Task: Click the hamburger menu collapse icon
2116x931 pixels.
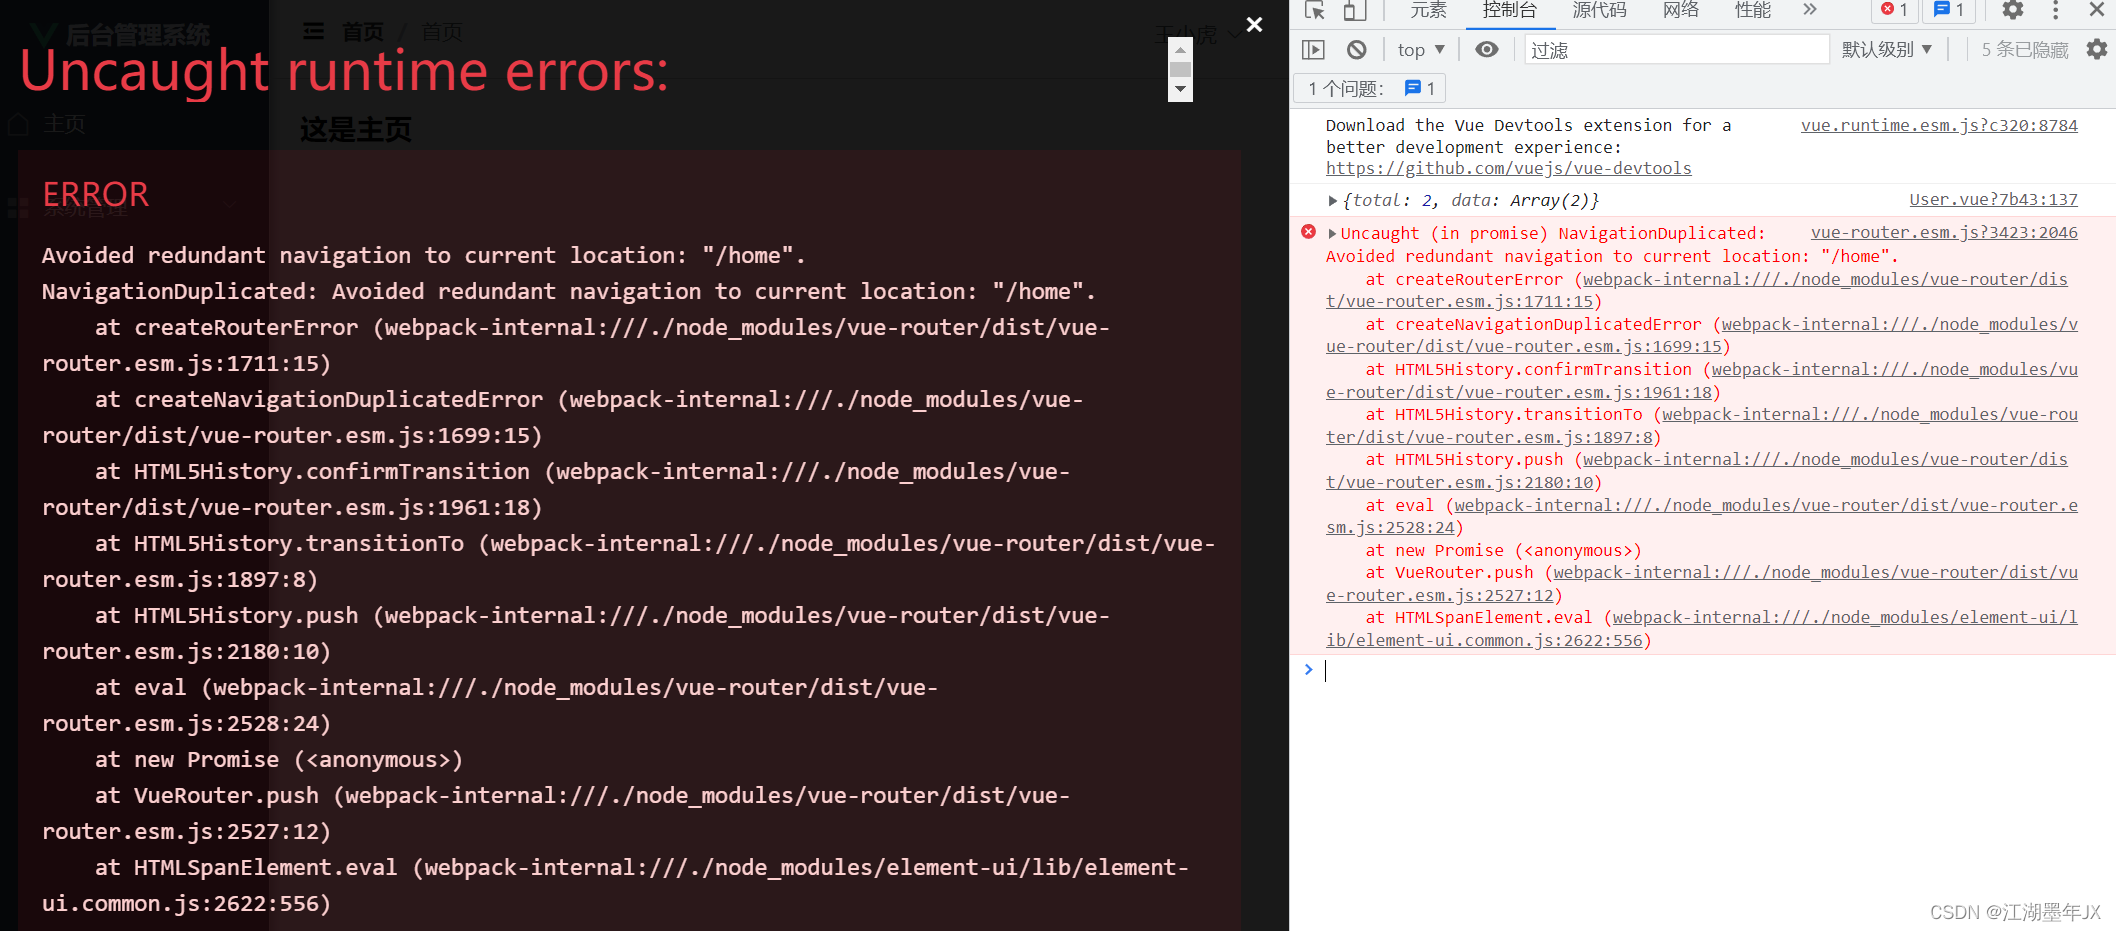Action: [314, 32]
